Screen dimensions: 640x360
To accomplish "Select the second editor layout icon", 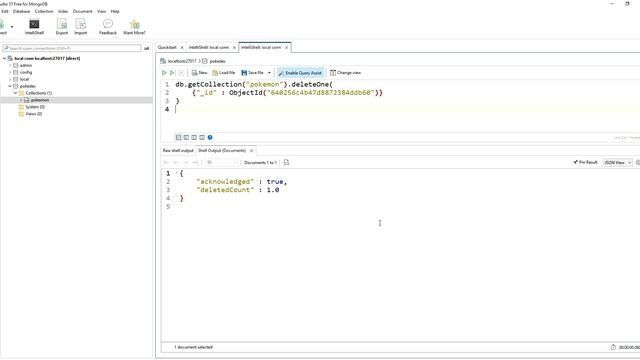I will click(186, 138).
